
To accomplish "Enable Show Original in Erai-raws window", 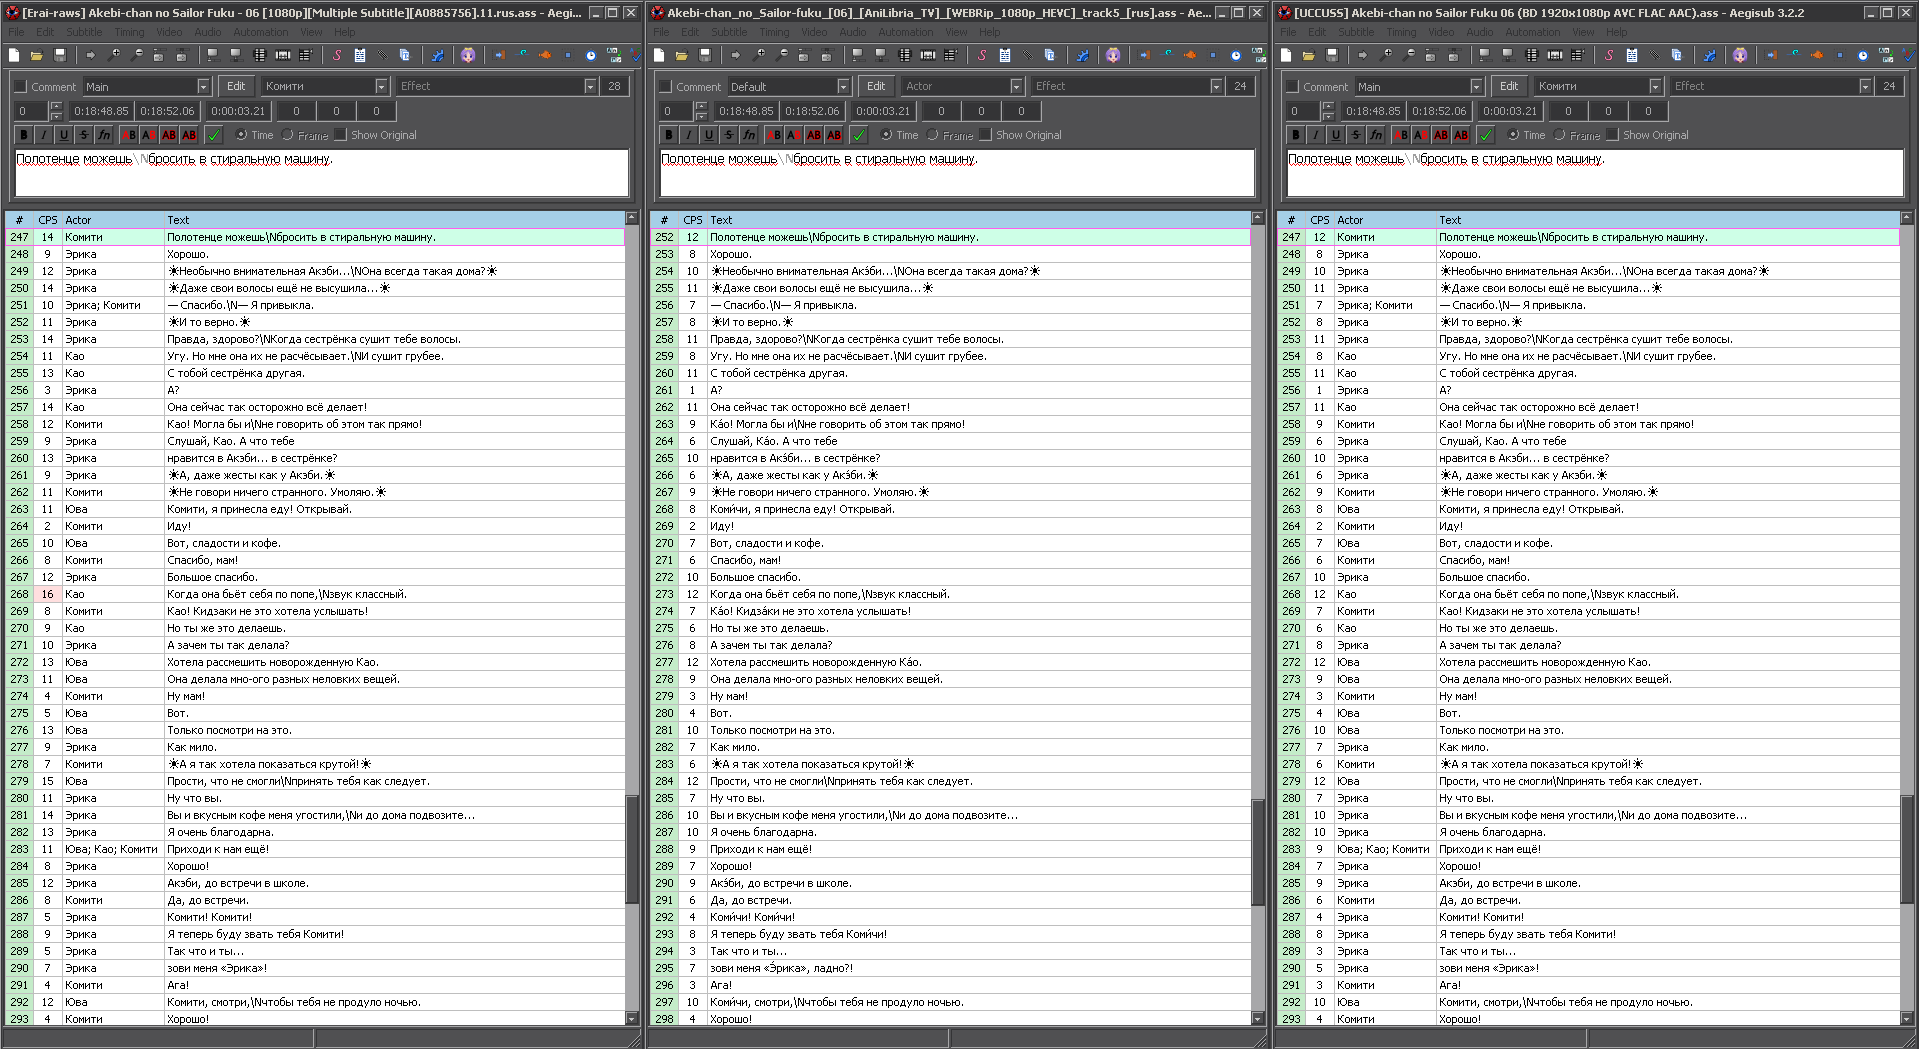I will click(x=375, y=135).
